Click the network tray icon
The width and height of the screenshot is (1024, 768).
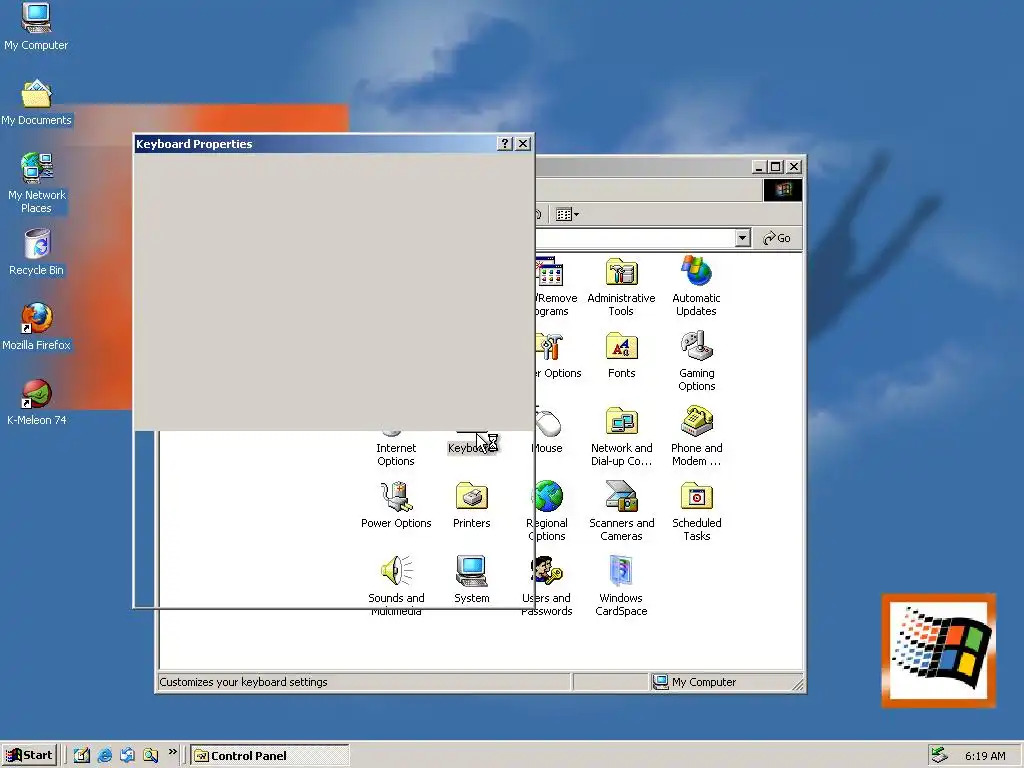[x=939, y=756]
